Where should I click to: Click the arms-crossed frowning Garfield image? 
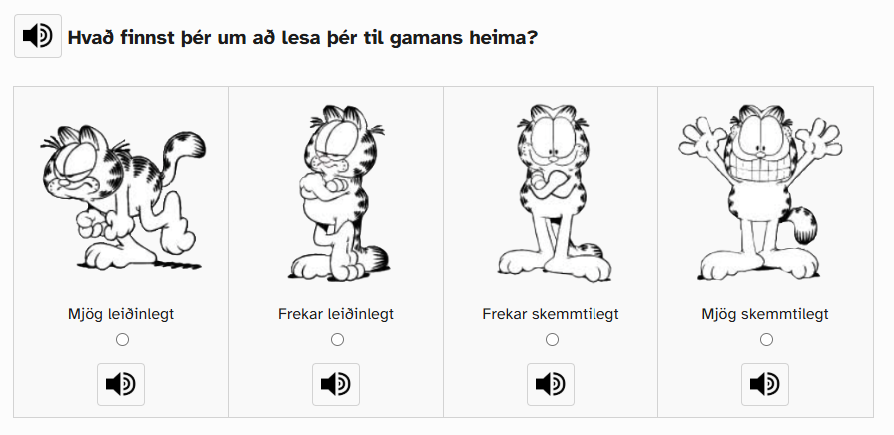pos(337,190)
